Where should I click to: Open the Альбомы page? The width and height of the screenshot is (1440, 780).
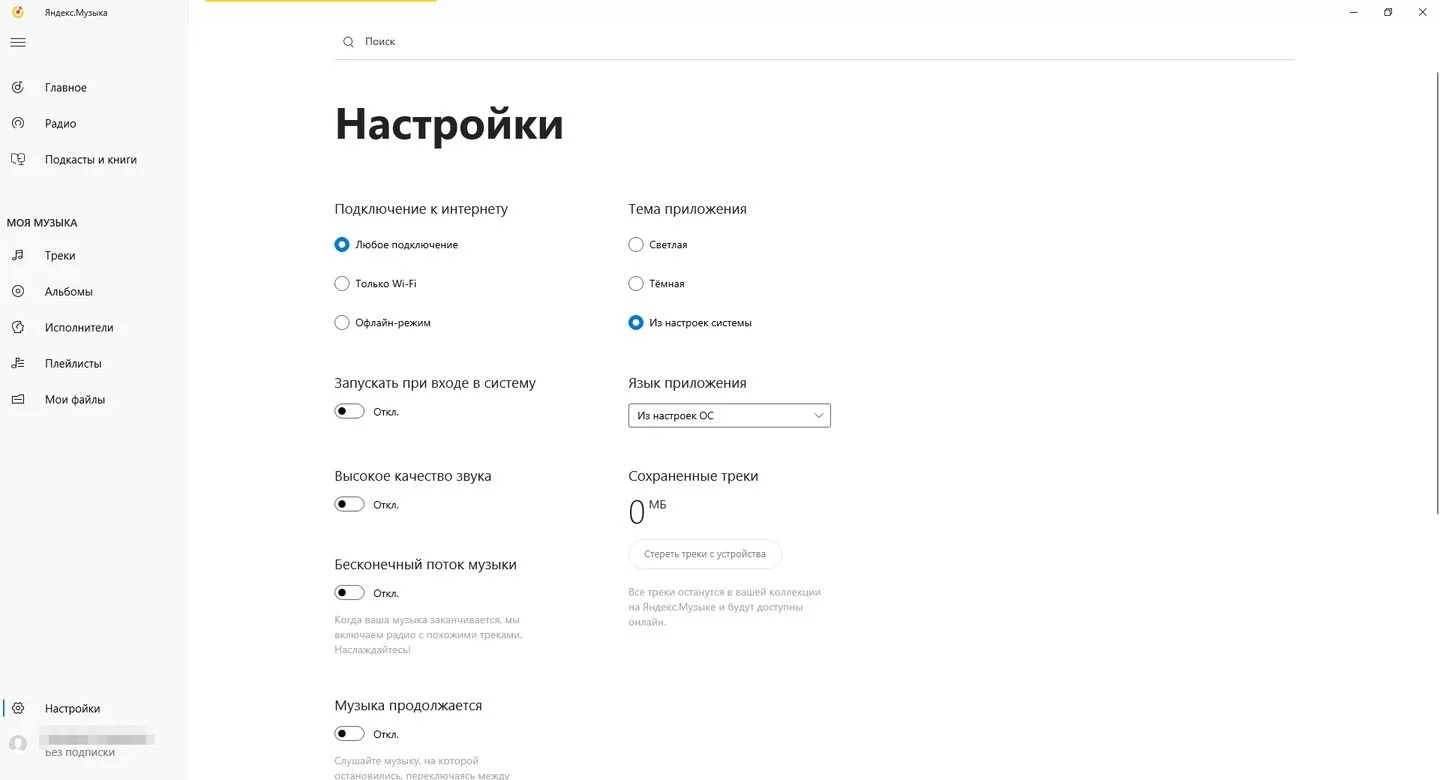69,292
